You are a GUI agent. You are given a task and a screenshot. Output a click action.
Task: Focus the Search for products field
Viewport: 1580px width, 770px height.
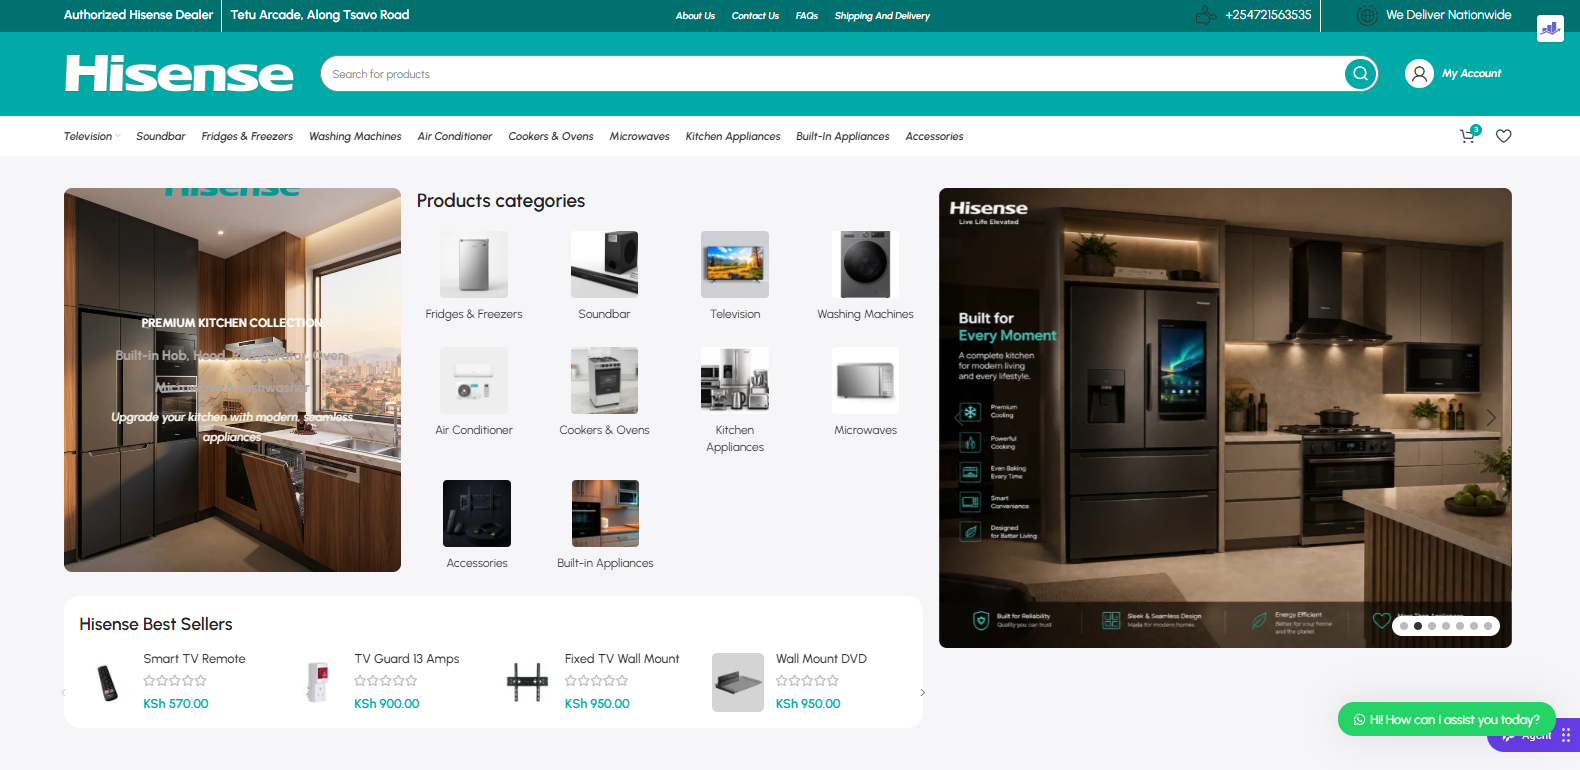[832, 74]
